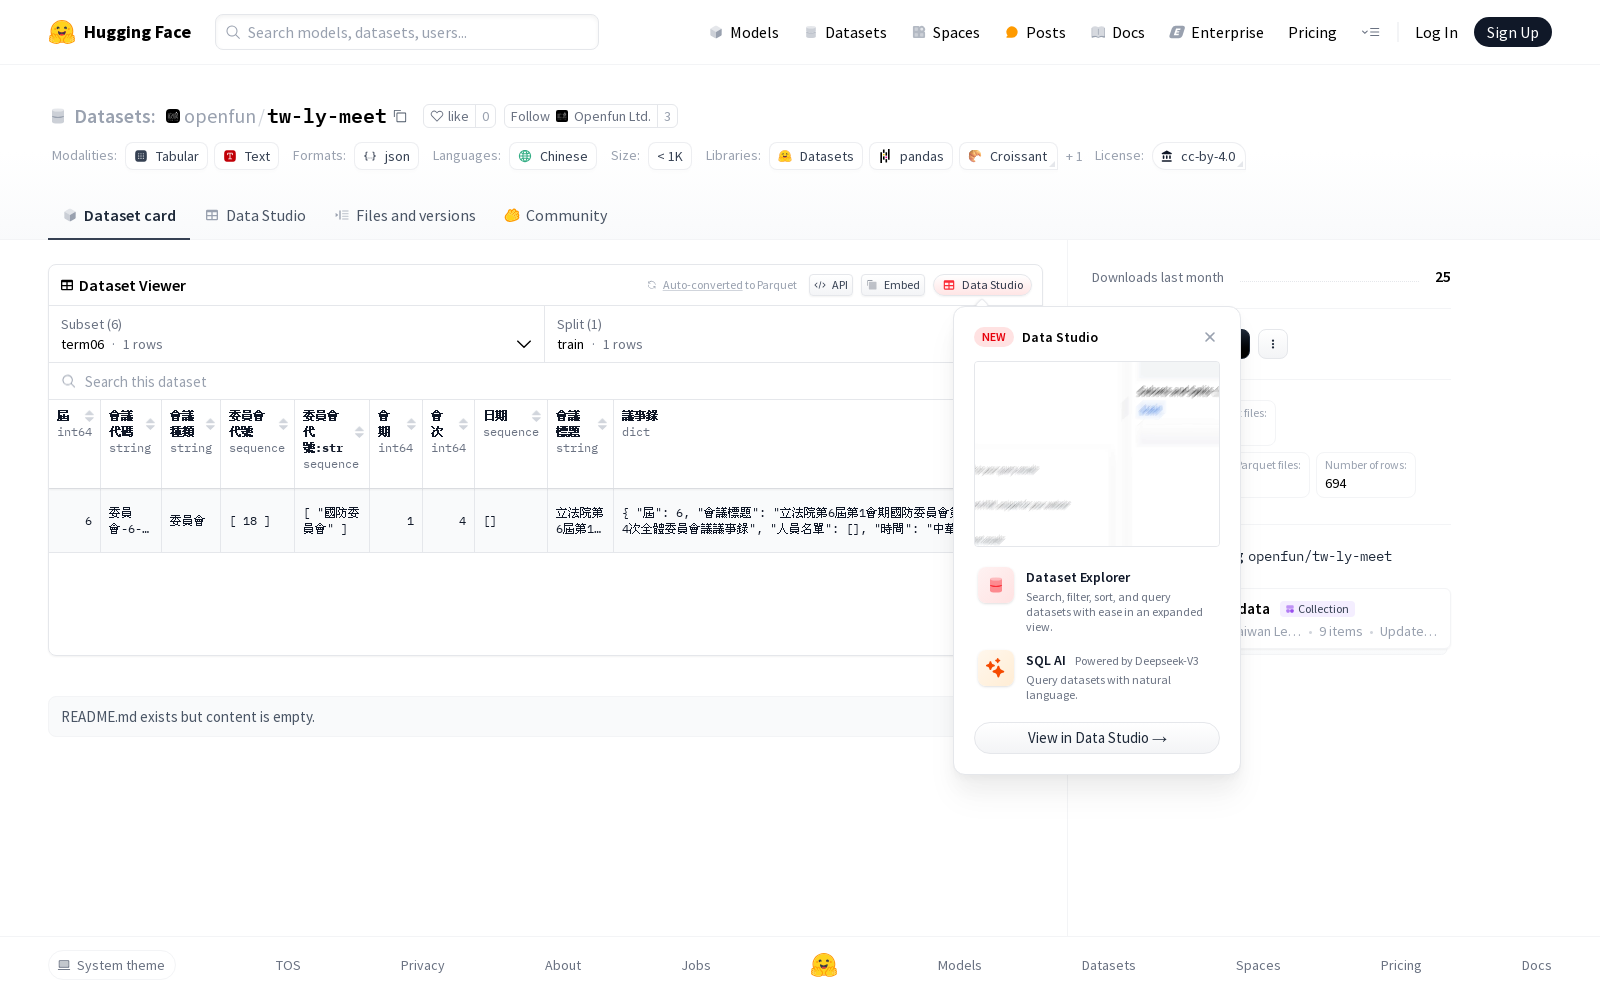Copy dataset name with the copy icon
The width and height of the screenshot is (1600, 1000).
(400, 116)
